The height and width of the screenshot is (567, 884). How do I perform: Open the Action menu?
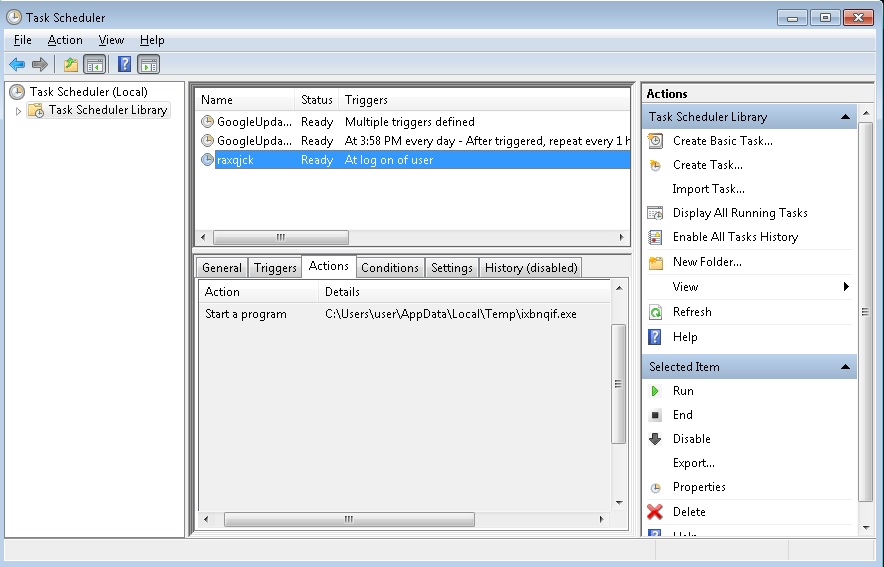click(65, 40)
